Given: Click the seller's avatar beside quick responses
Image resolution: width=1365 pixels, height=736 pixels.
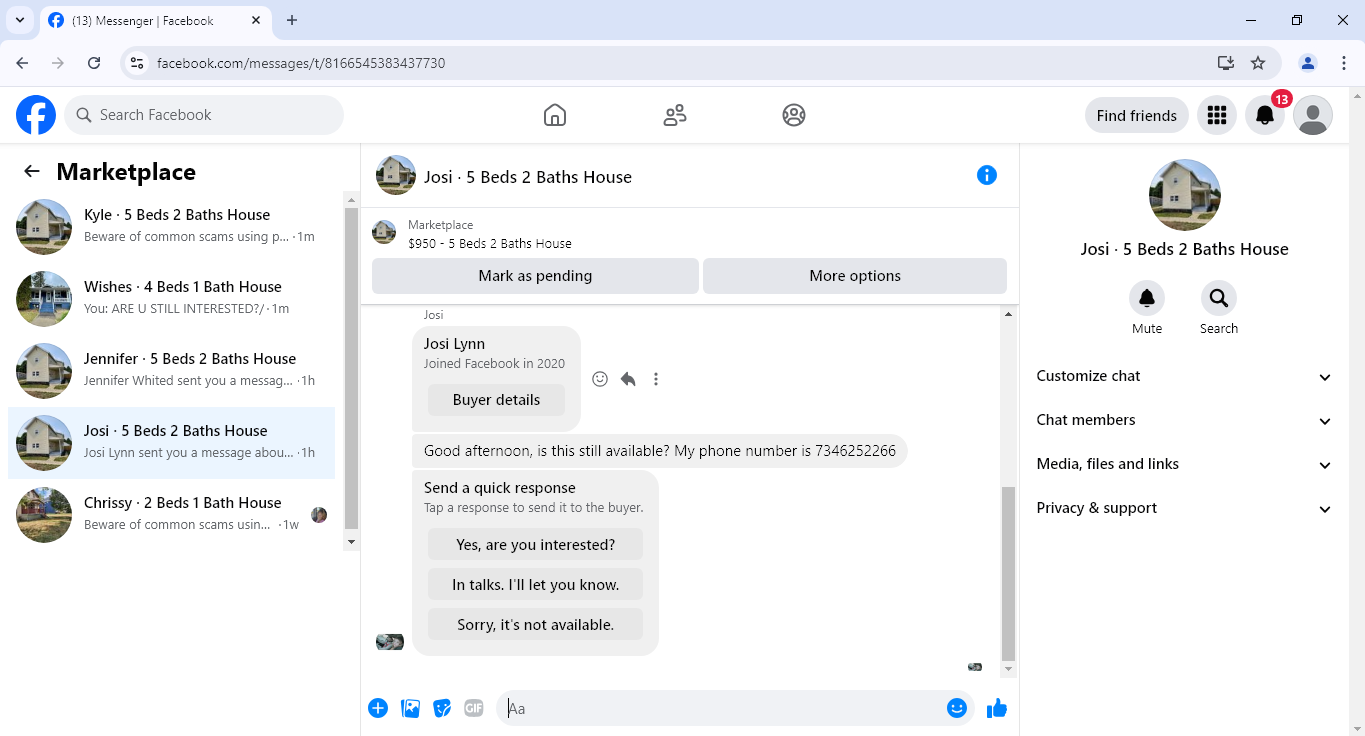Looking at the screenshot, I should point(390,641).
